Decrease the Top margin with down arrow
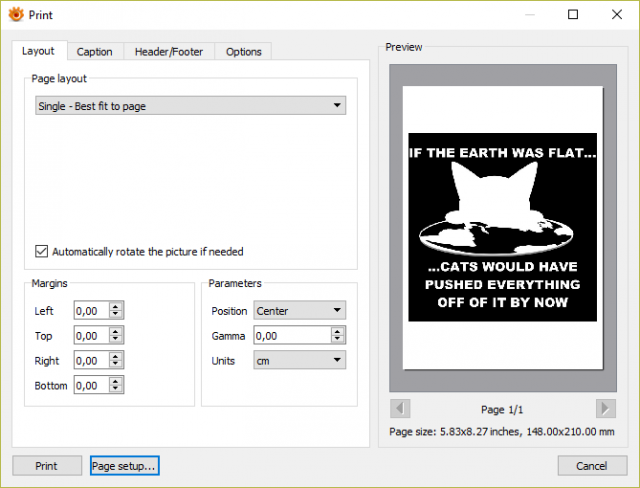 [x=116, y=339]
